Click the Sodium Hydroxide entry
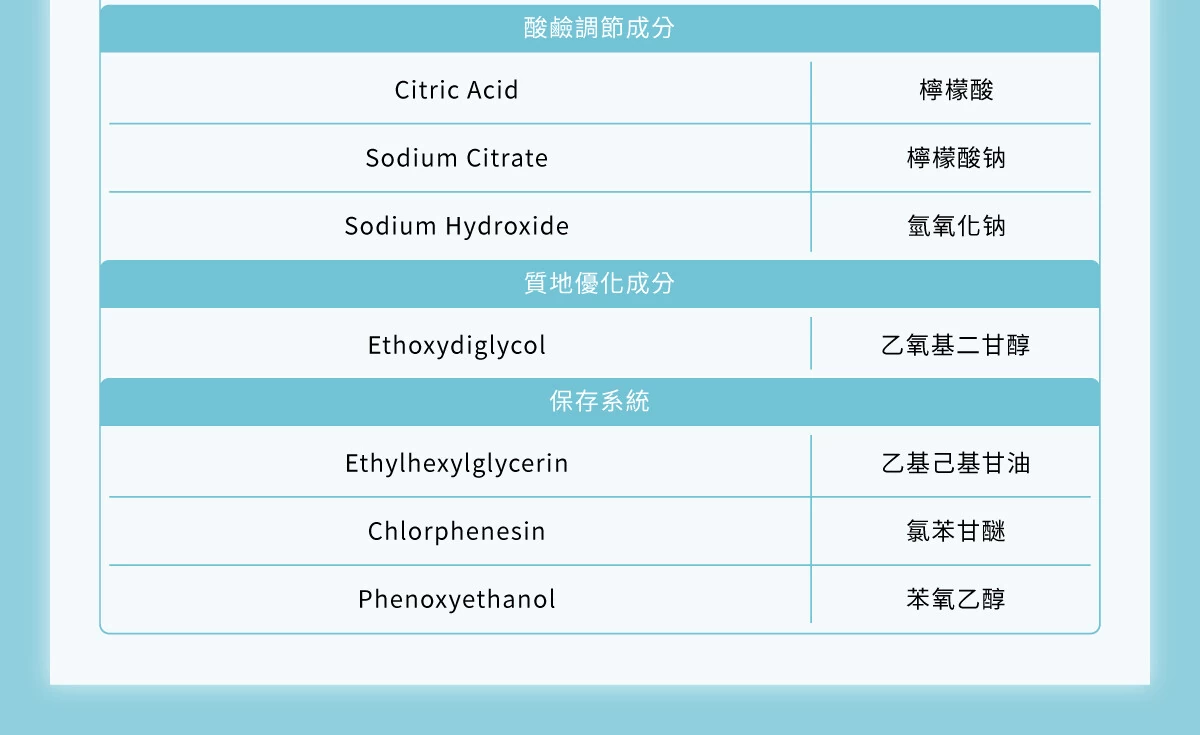Screen dimensions: 1200x735 [457, 226]
